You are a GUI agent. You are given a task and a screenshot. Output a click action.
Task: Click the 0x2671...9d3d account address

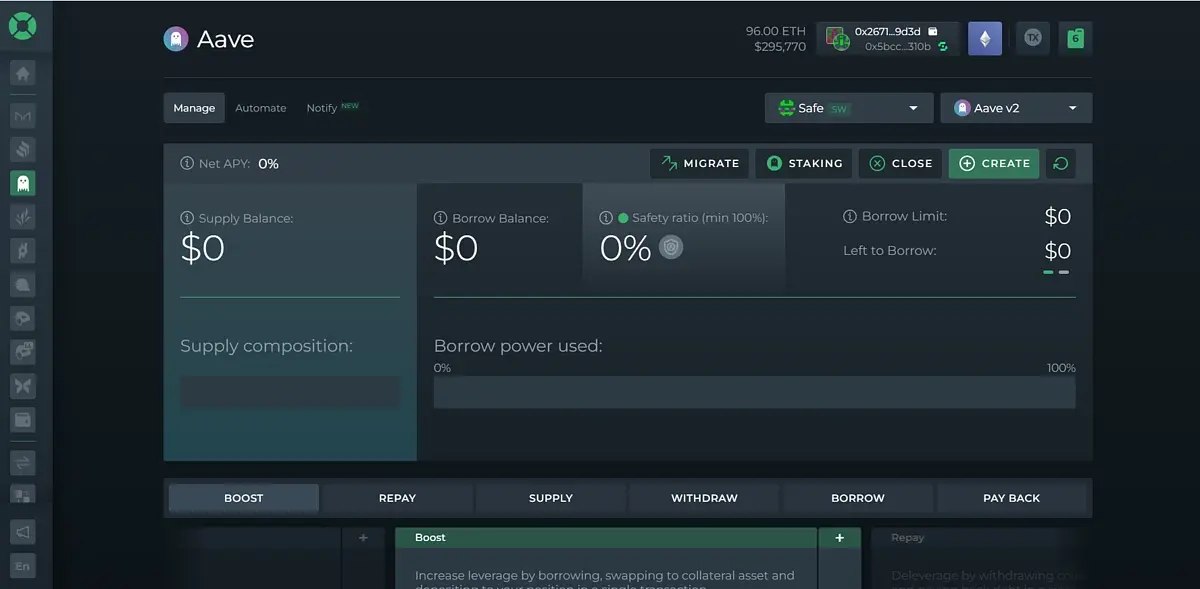click(x=887, y=31)
